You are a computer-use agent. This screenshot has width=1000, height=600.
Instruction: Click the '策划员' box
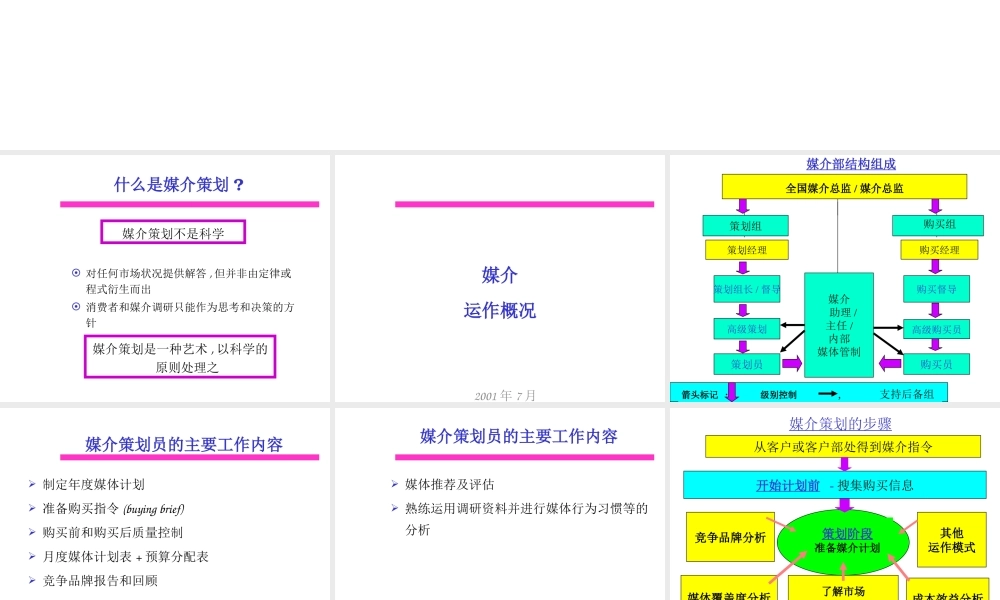(x=747, y=364)
